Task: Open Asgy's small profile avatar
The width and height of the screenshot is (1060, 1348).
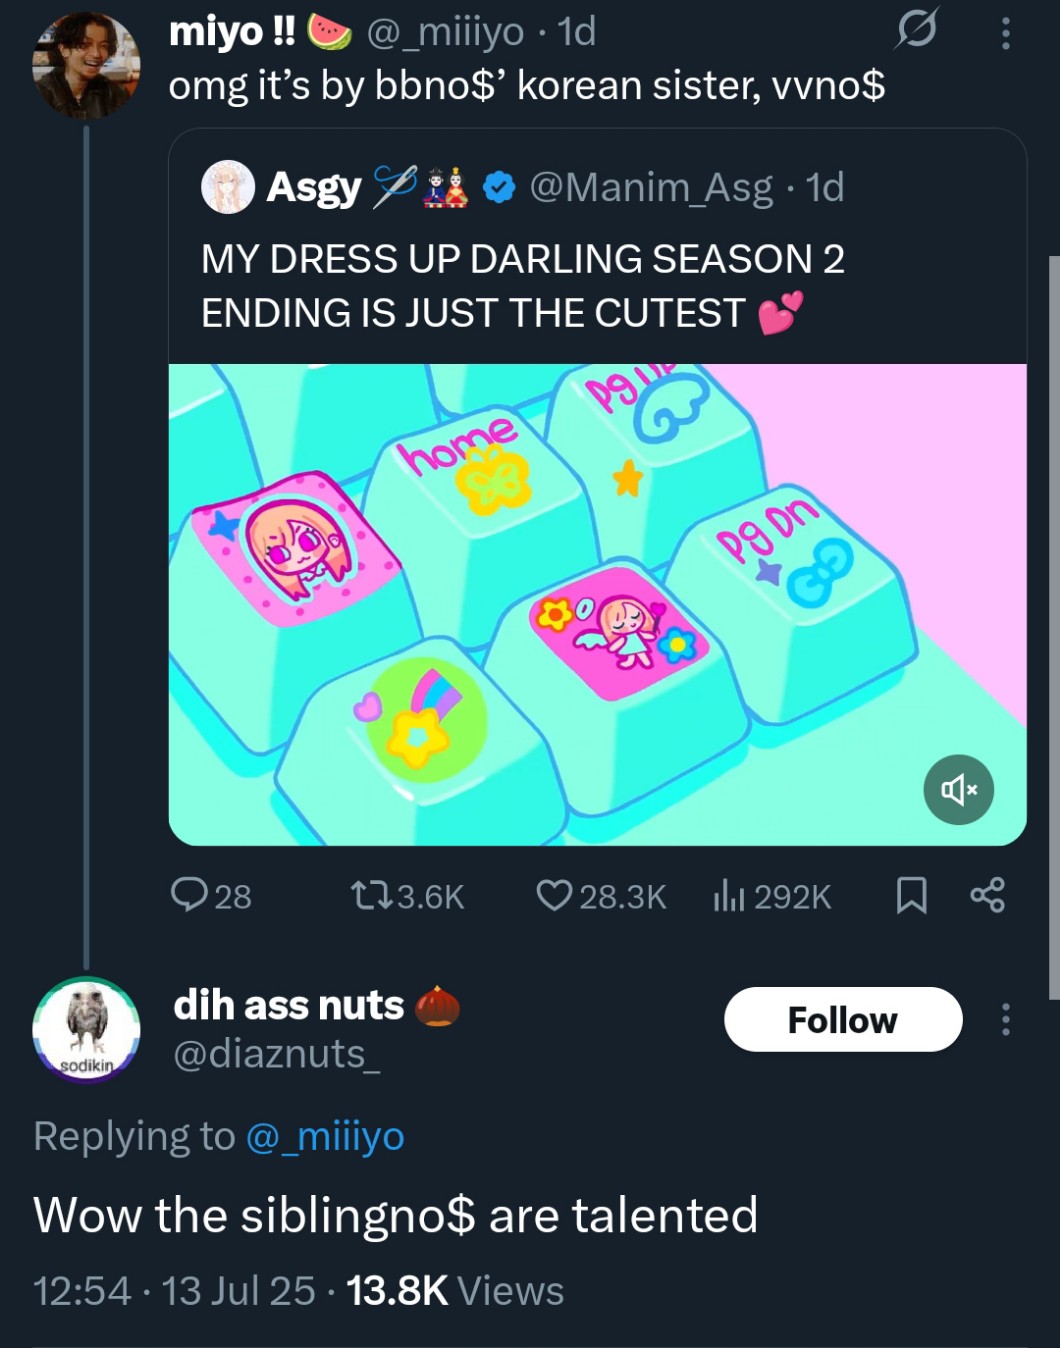Action: click(228, 187)
